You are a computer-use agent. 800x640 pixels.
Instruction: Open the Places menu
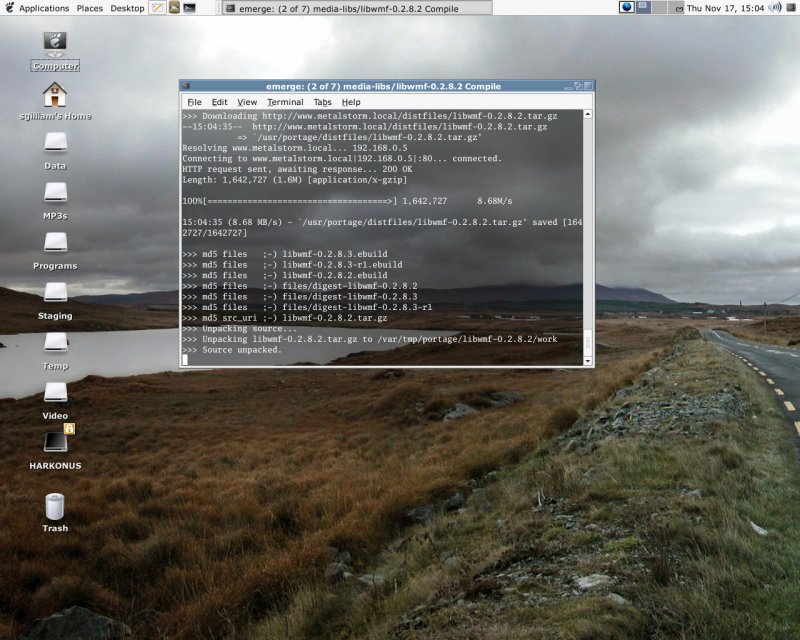point(90,8)
